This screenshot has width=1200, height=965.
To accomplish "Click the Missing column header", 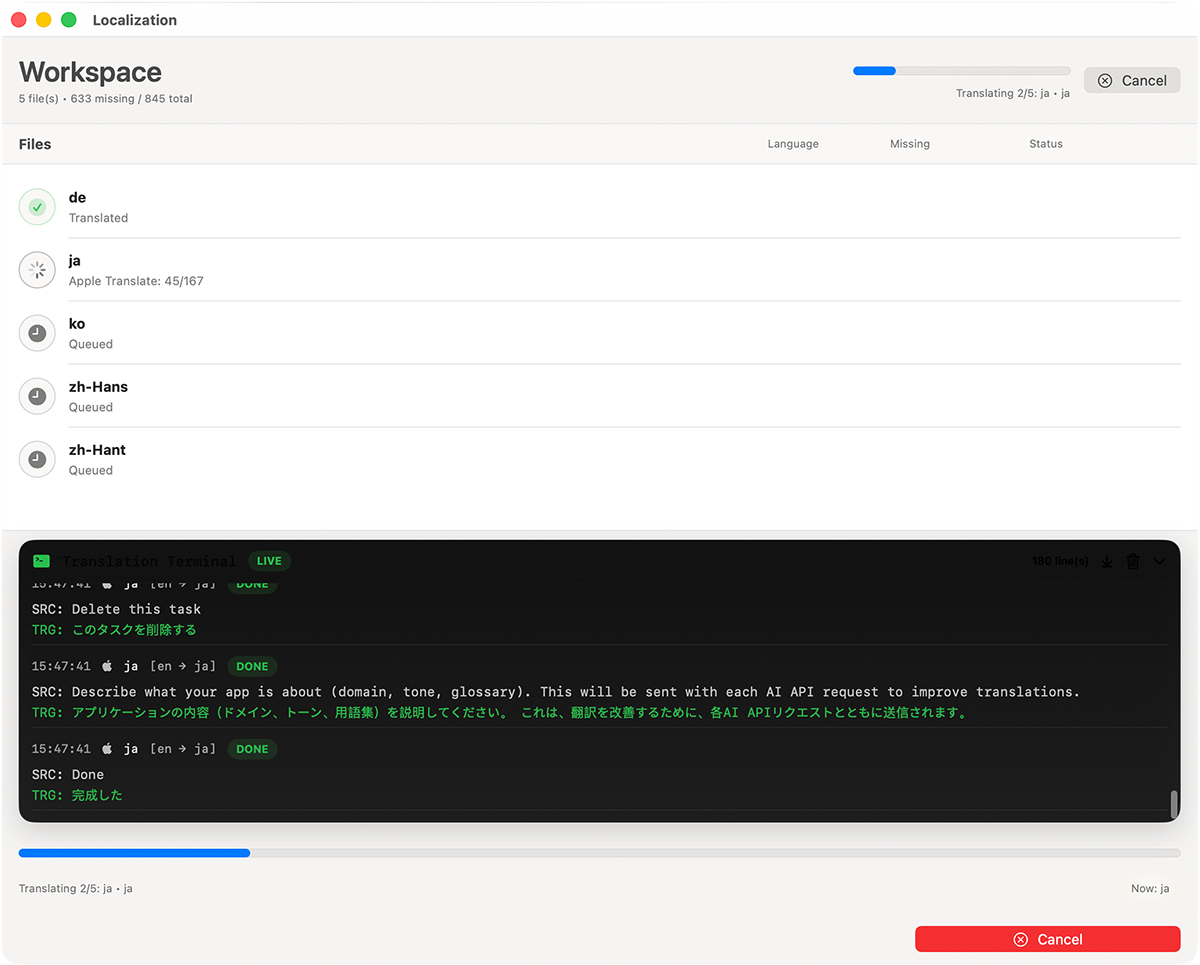I will point(910,144).
